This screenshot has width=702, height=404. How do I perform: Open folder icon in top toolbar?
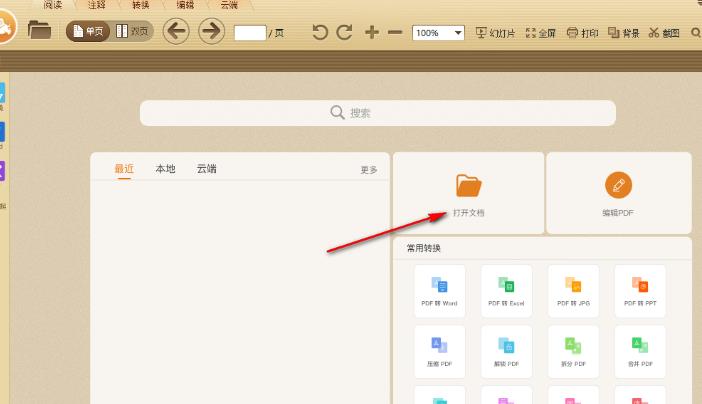tap(39, 30)
